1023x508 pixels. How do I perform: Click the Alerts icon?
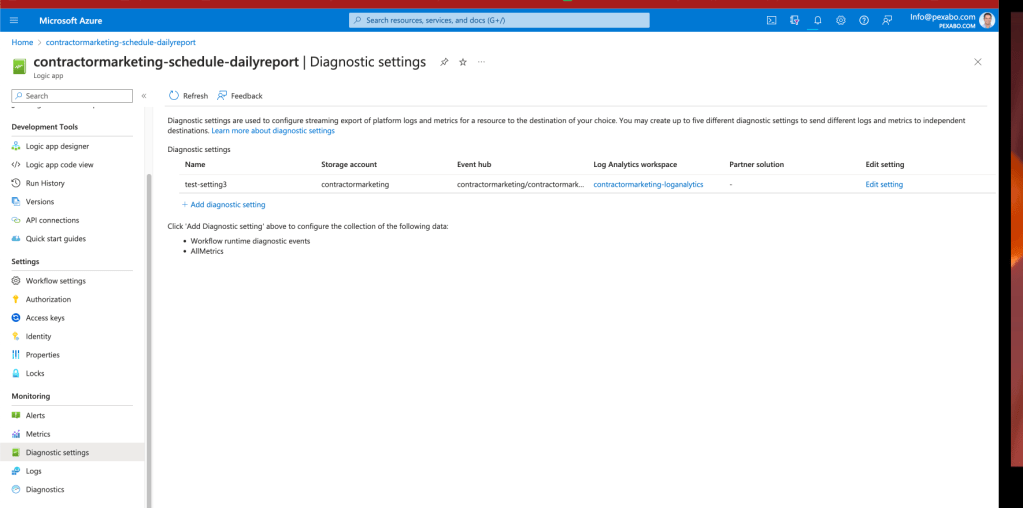pos(16,415)
